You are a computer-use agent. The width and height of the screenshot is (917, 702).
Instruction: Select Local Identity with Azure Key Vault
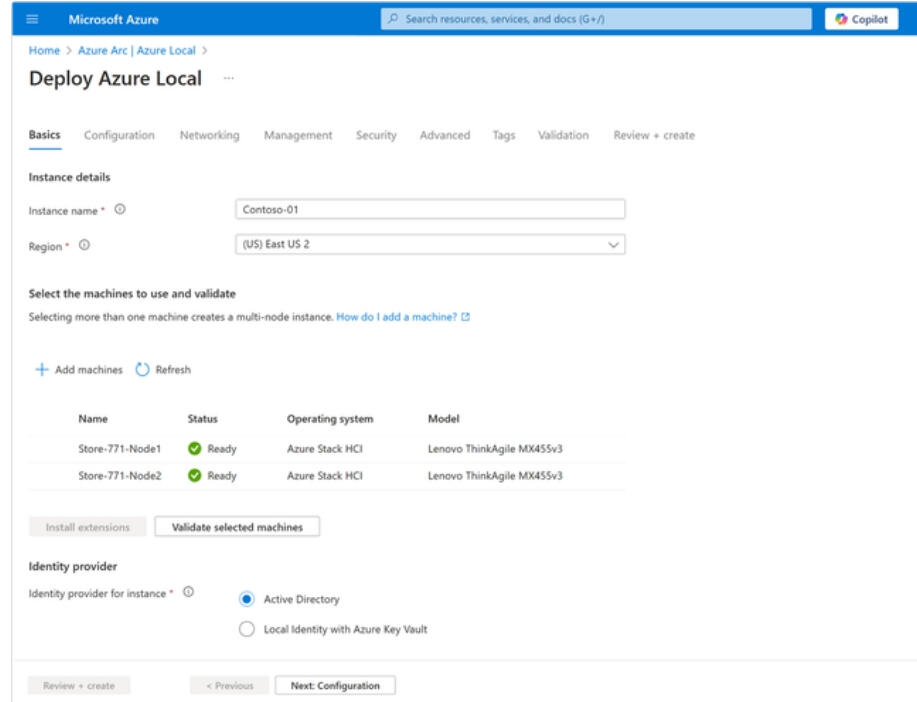click(x=247, y=629)
